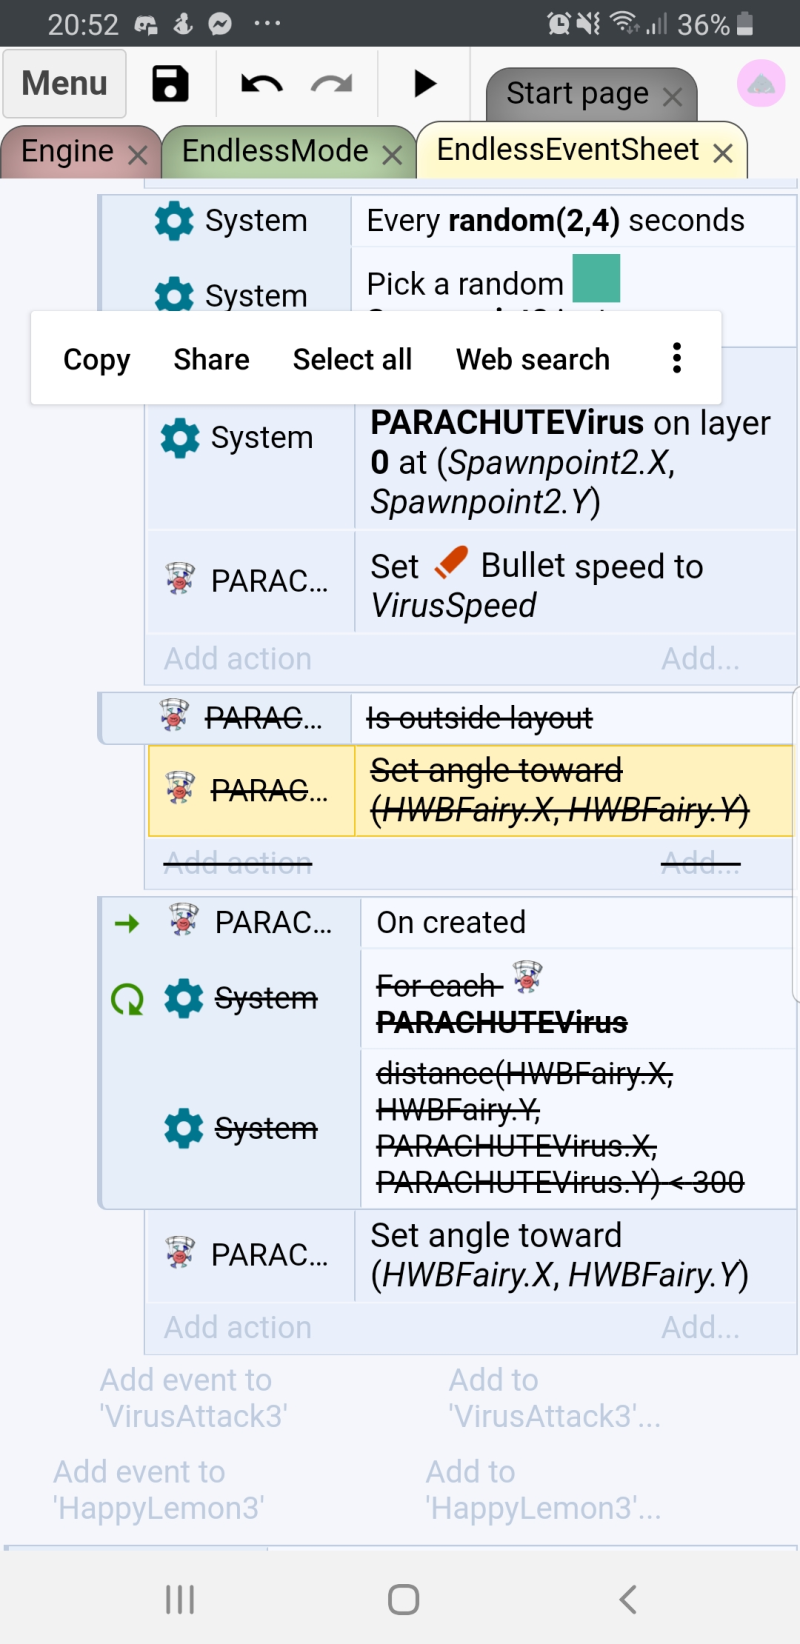Select the EndlessEventSheet tab

click(568, 150)
